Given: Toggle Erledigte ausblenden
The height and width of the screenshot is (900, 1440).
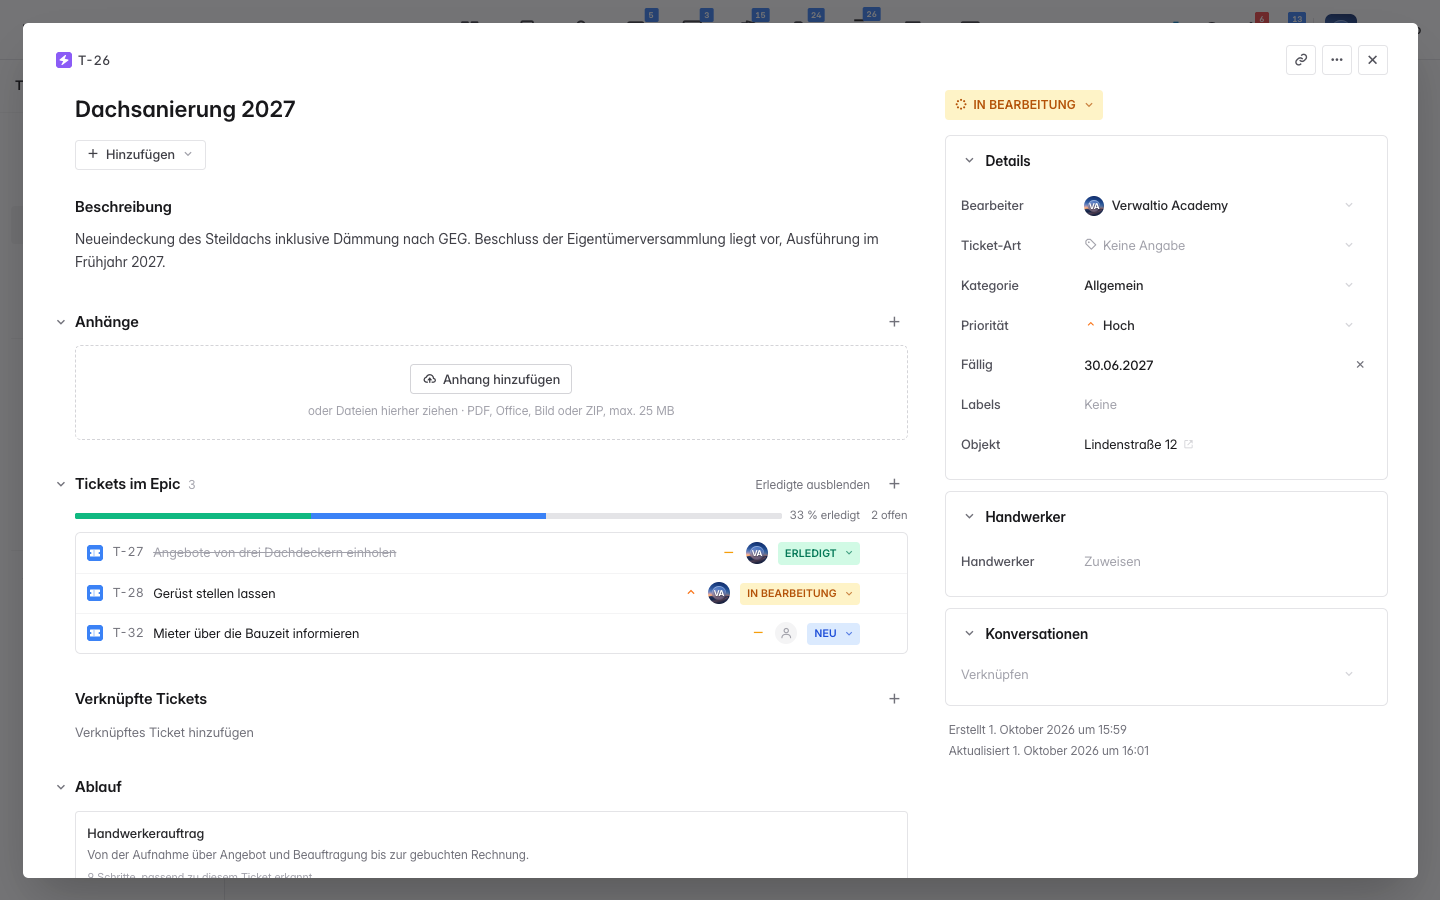Looking at the screenshot, I should pos(812,485).
